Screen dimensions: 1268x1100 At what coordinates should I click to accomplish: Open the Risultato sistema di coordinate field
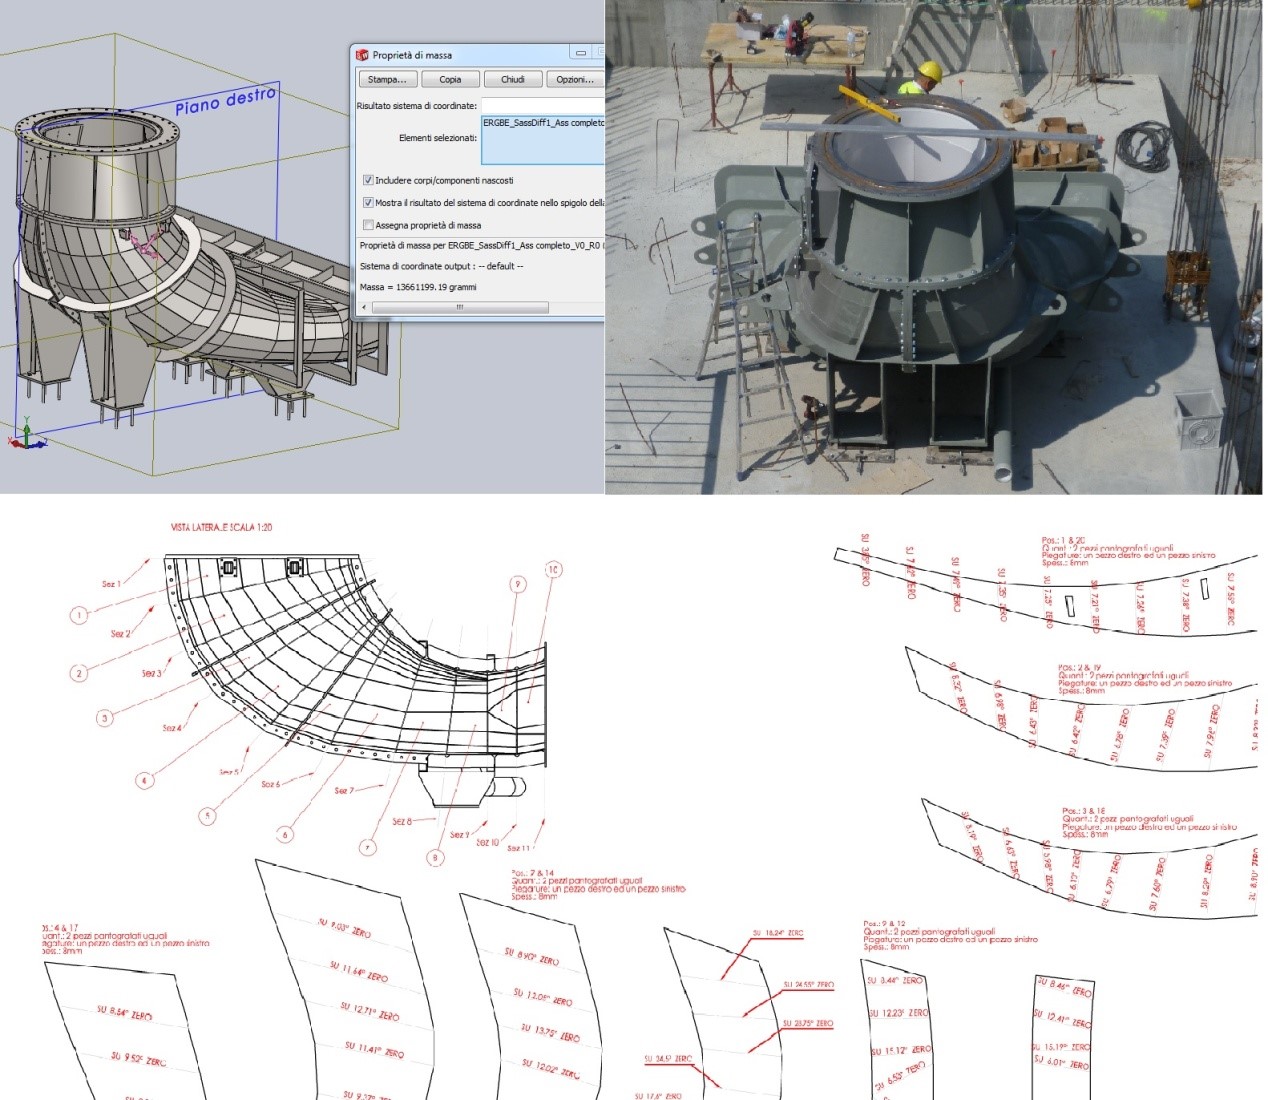click(543, 106)
